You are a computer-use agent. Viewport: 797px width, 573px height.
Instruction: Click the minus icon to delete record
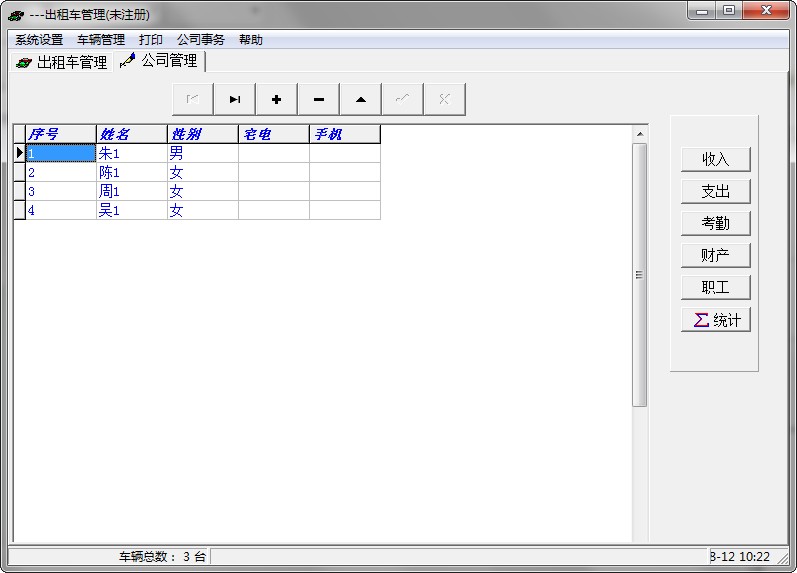pyautogui.click(x=318, y=99)
